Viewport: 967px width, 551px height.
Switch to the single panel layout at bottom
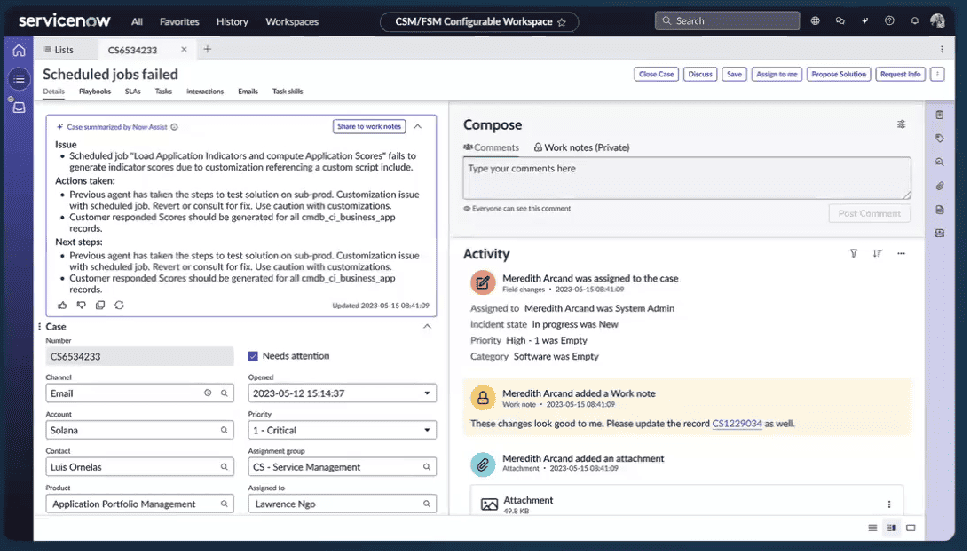[911, 528]
